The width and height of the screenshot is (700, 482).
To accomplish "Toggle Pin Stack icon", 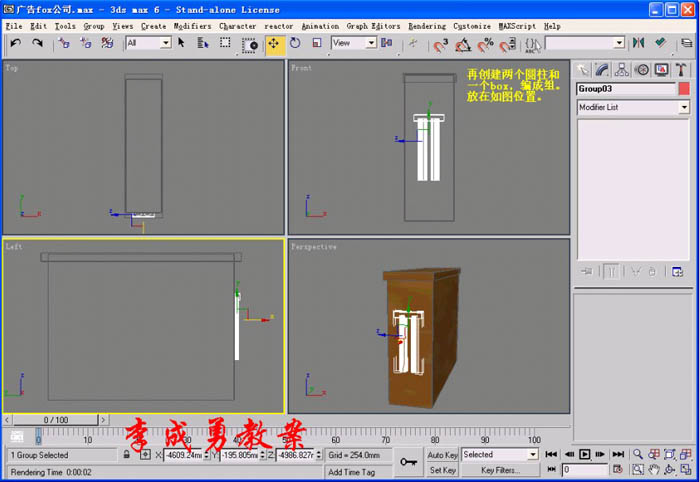I will pyautogui.click(x=586, y=271).
